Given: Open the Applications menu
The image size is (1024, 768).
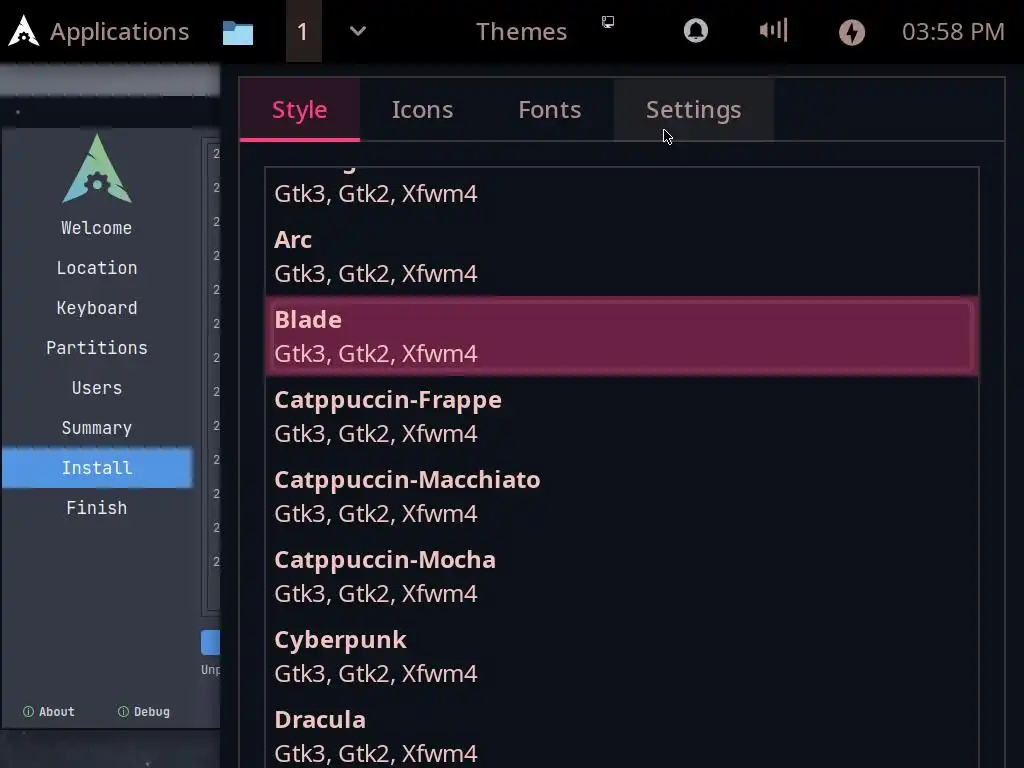Looking at the screenshot, I should coord(120,31).
